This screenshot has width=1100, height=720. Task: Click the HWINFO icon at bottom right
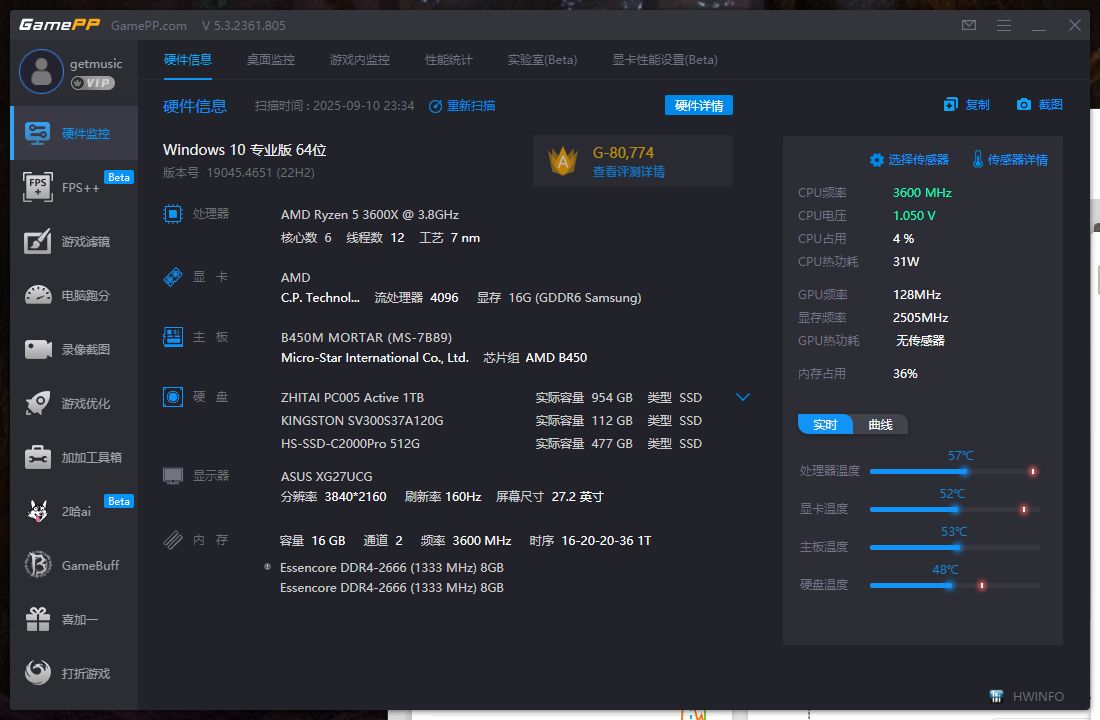(x=995, y=696)
